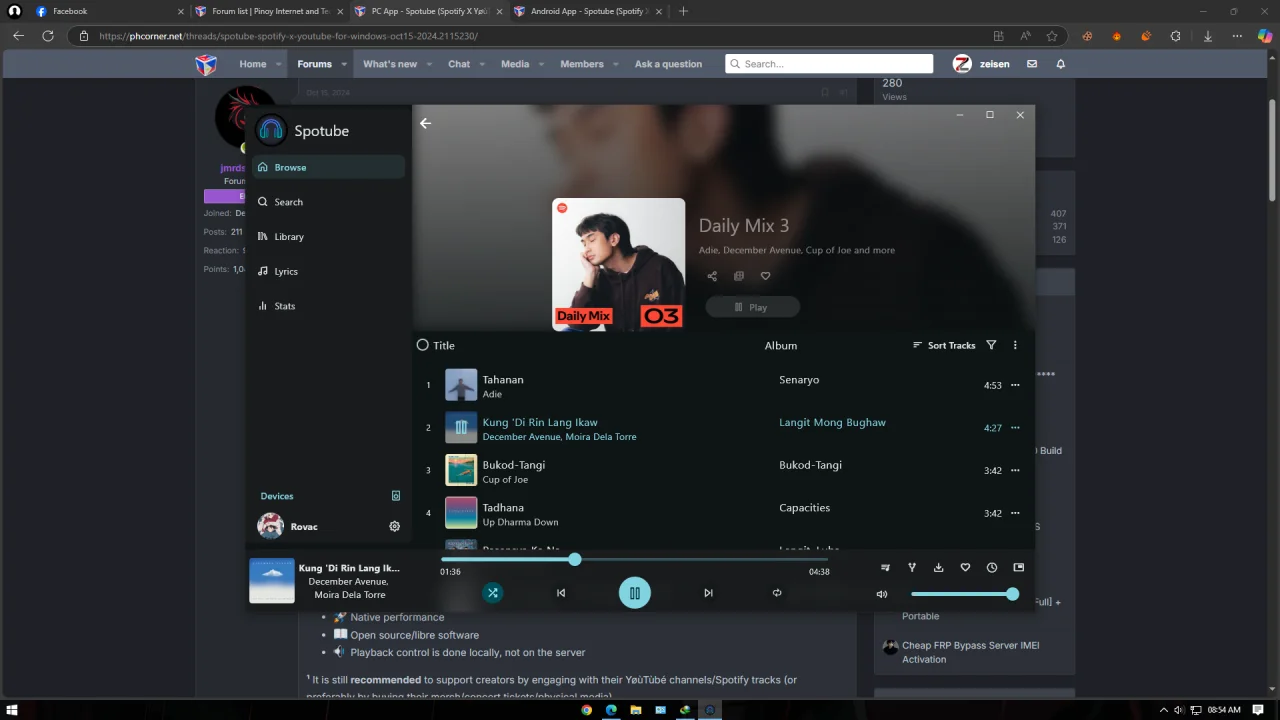Image resolution: width=1280 pixels, height=720 pixels.
Task: Skip to the previous track
Action: (x=561, y=593)
